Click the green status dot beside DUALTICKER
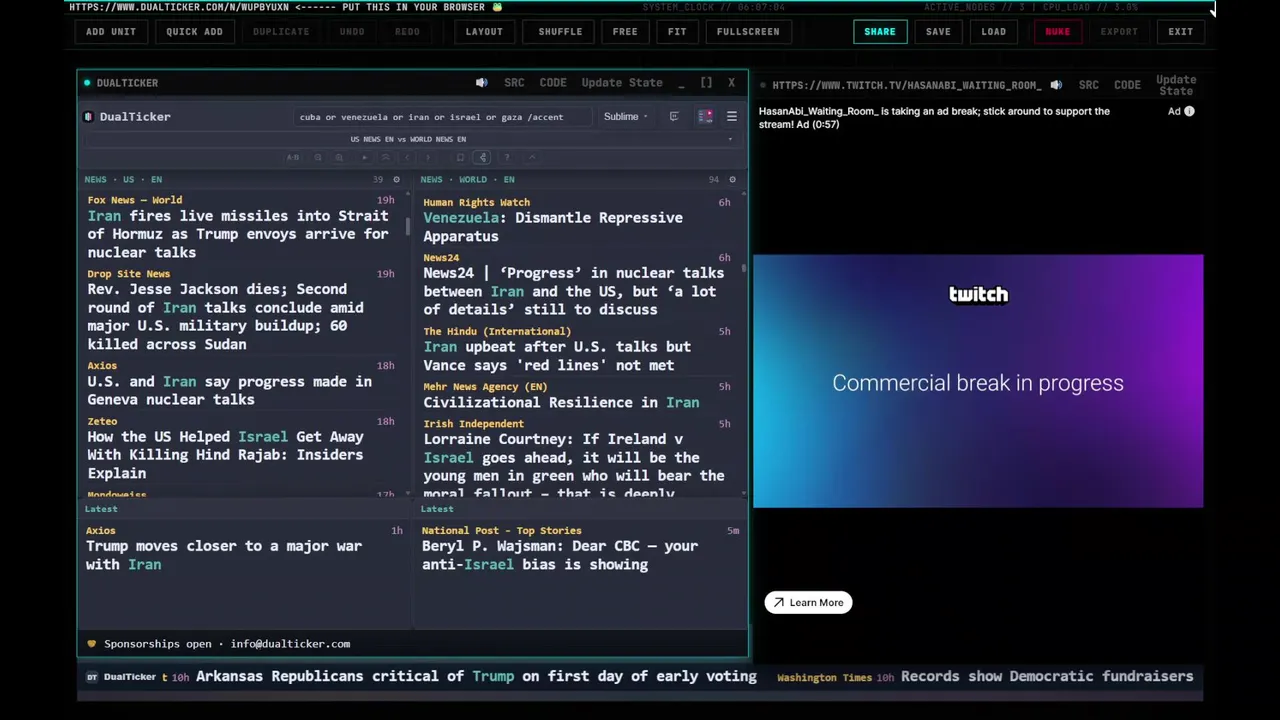The width and height of the screenshot is (1280, 720). (x=87, y=83)
